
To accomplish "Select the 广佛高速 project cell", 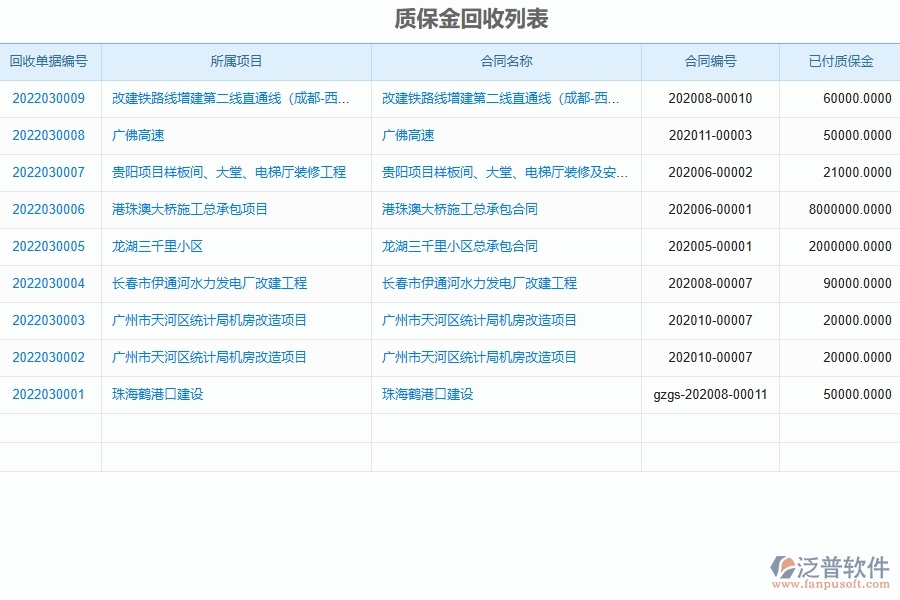I will point(138,135).
